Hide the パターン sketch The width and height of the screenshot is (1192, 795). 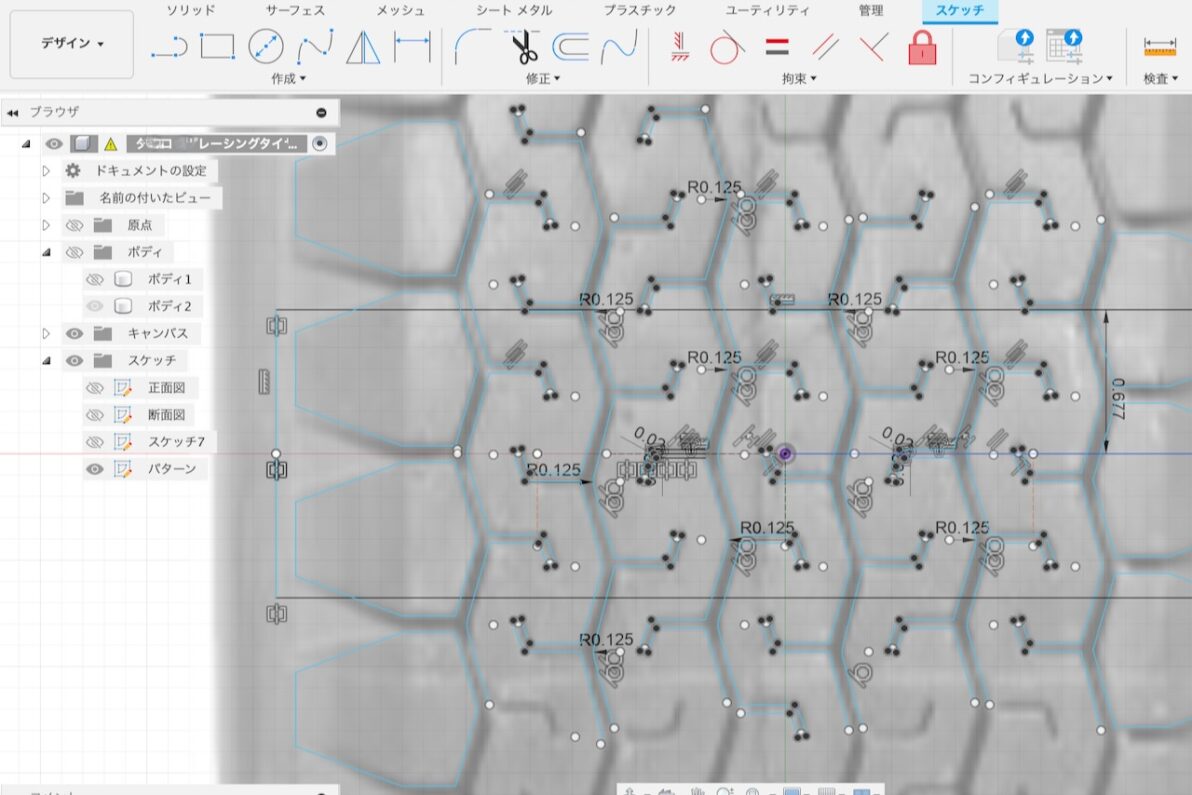click(x=95, y=469)
